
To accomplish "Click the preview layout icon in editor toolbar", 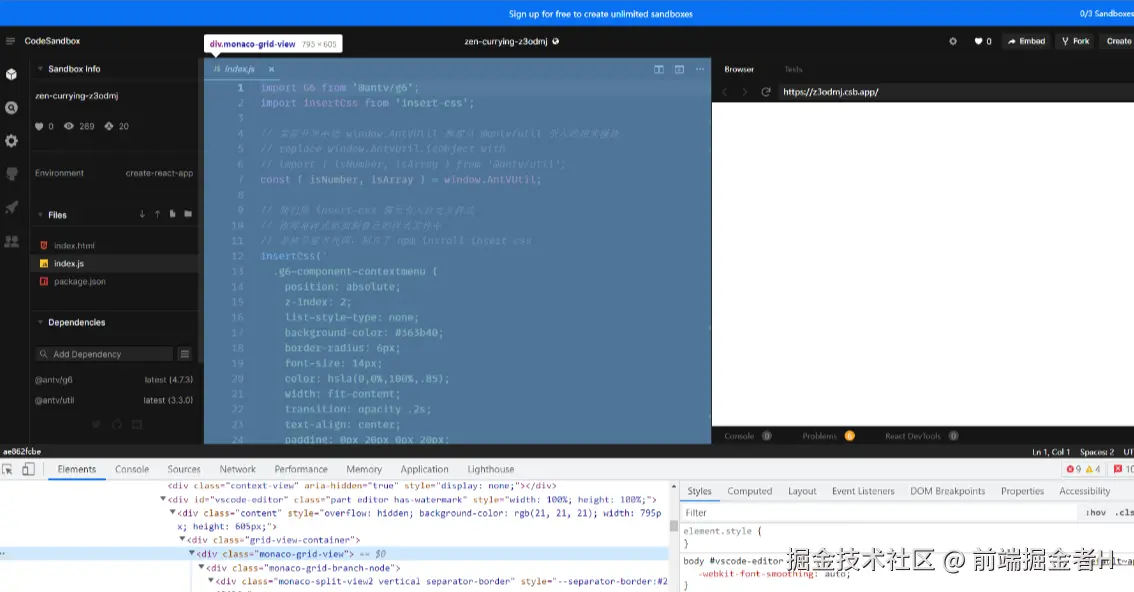I will click(x=679, y=69).
